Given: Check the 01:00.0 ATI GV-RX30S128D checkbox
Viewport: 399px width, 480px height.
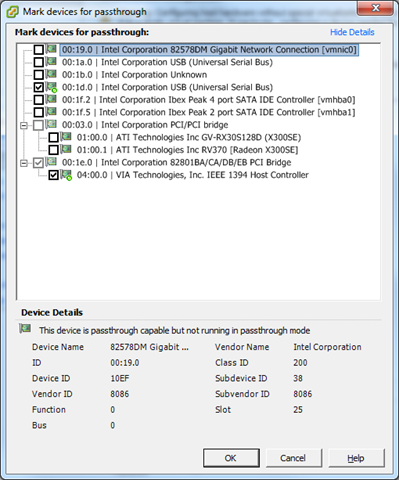Looking at the screenshot, I should click(x=53, y=137).
